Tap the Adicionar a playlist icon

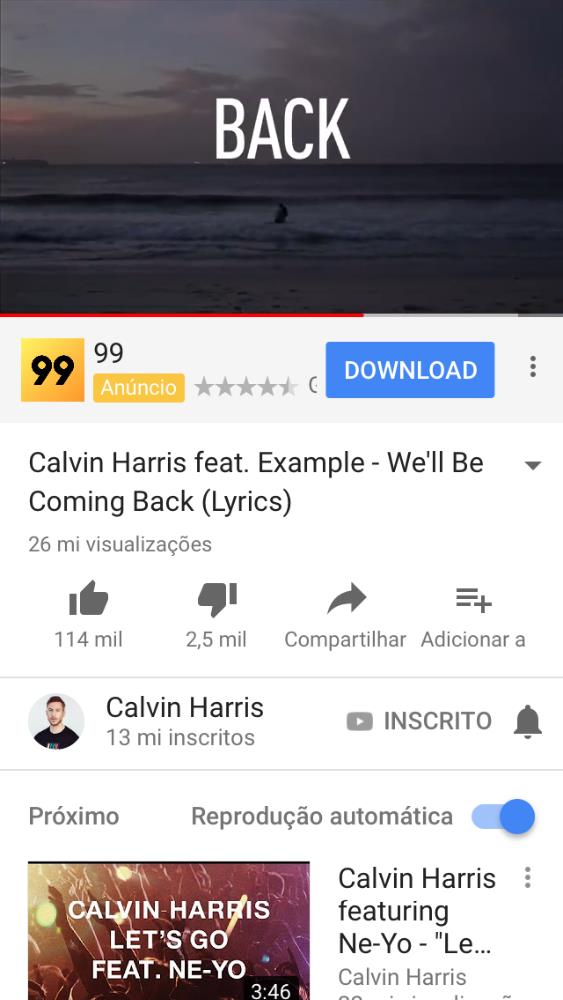[473, 600]
